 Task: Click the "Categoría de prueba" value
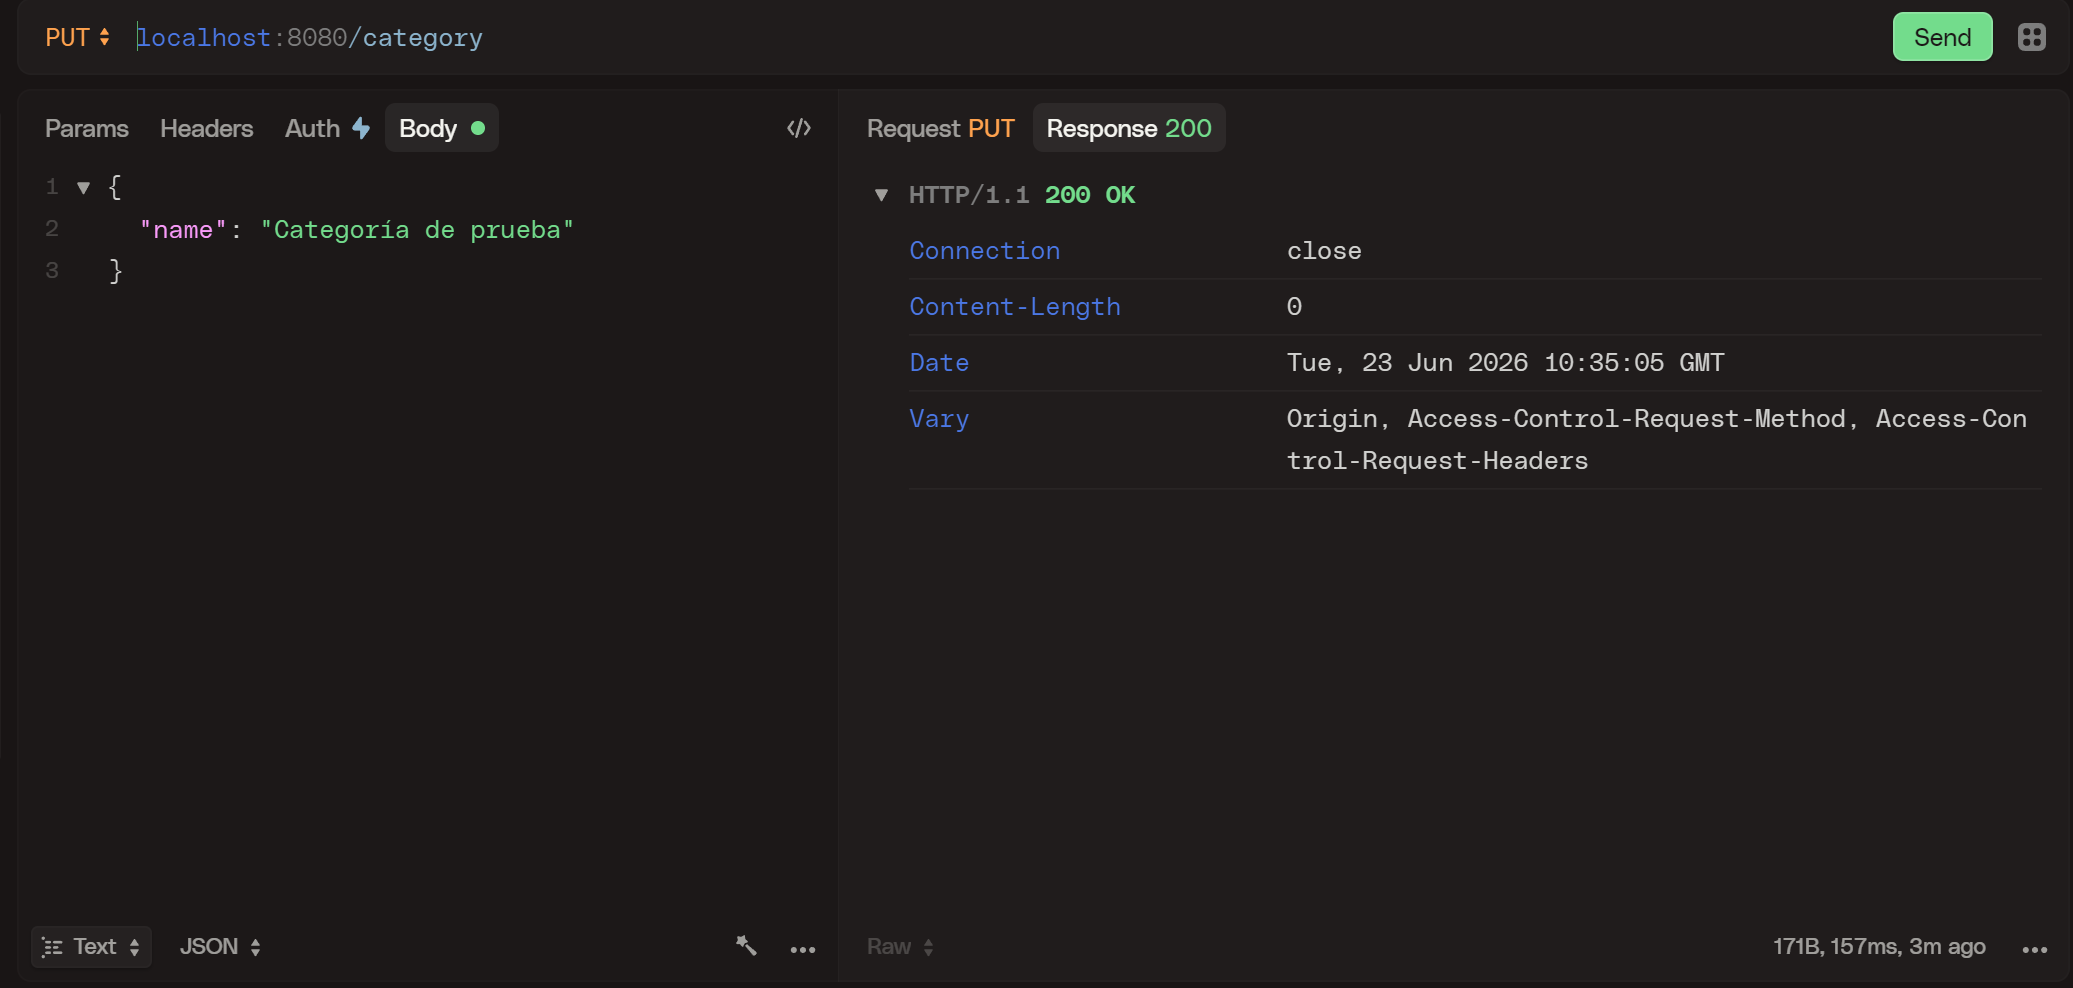pos(417,230)
